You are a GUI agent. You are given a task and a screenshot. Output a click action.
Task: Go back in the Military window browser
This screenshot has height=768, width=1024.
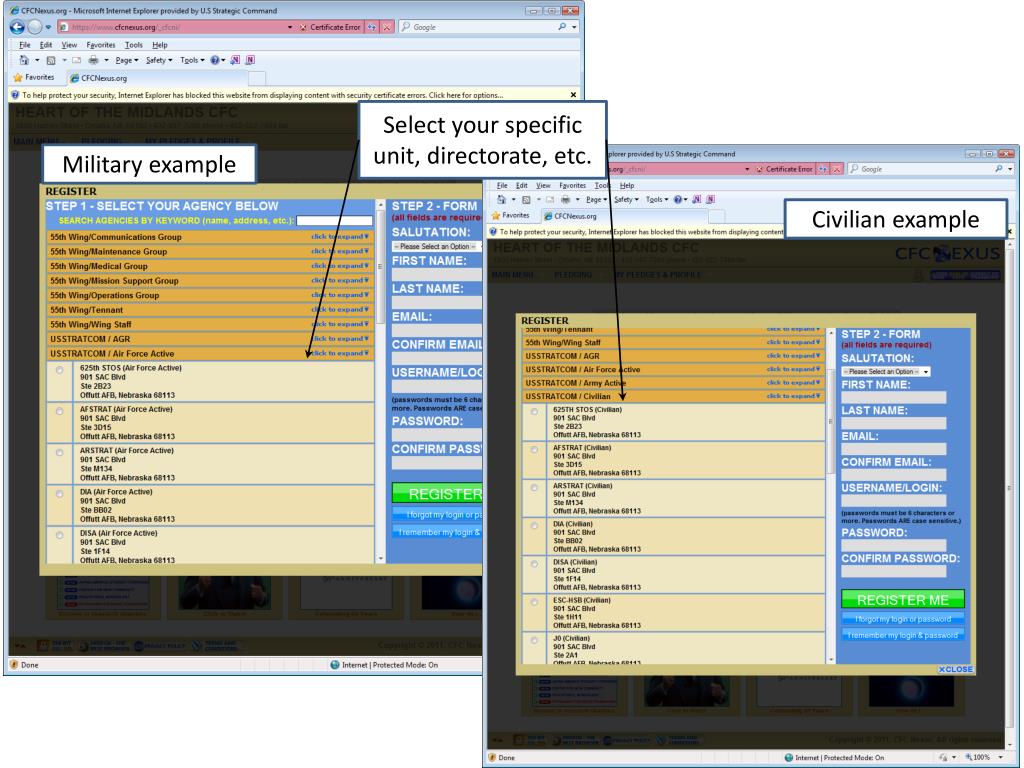click(17, 27)
